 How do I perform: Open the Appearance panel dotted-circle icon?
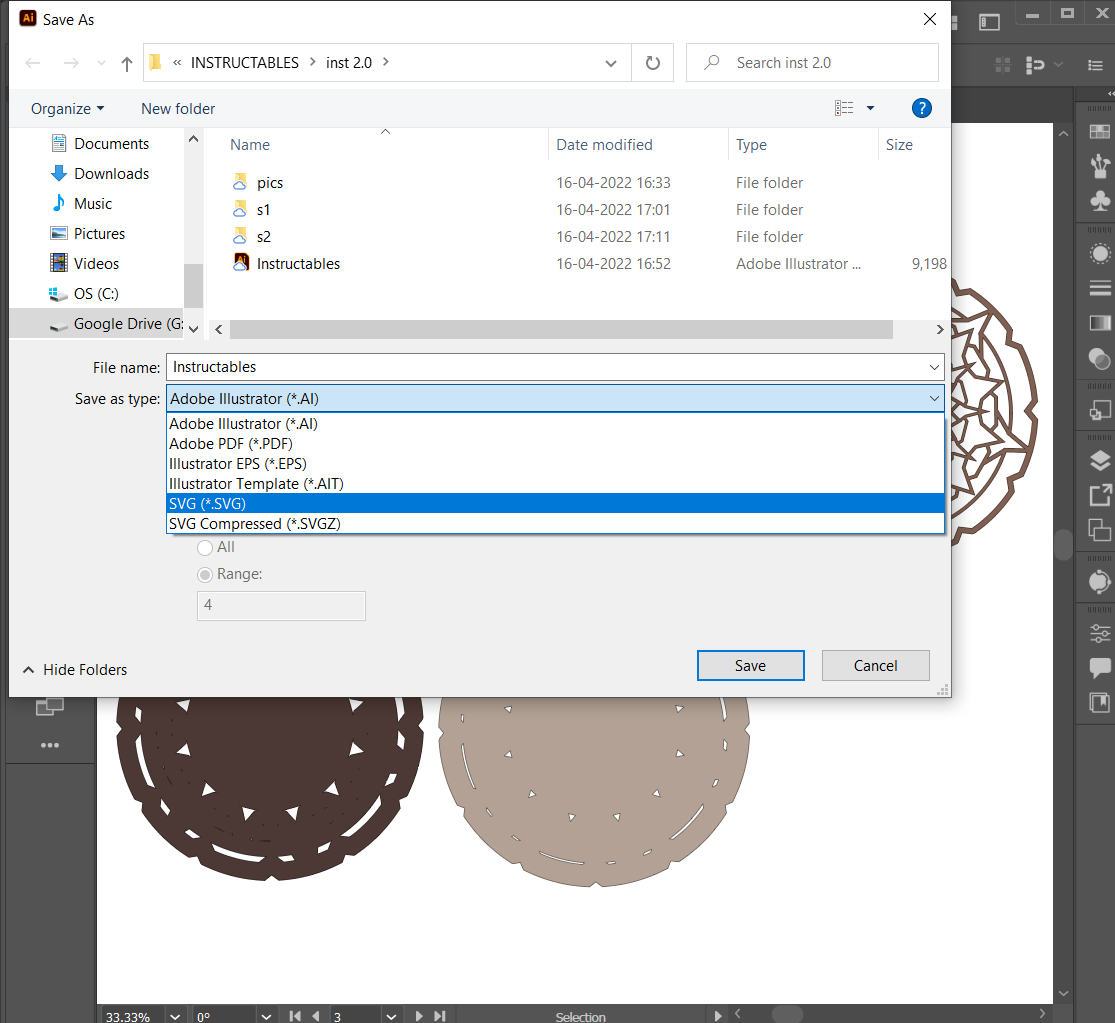pyautogui.click(x=1100, y=254)
